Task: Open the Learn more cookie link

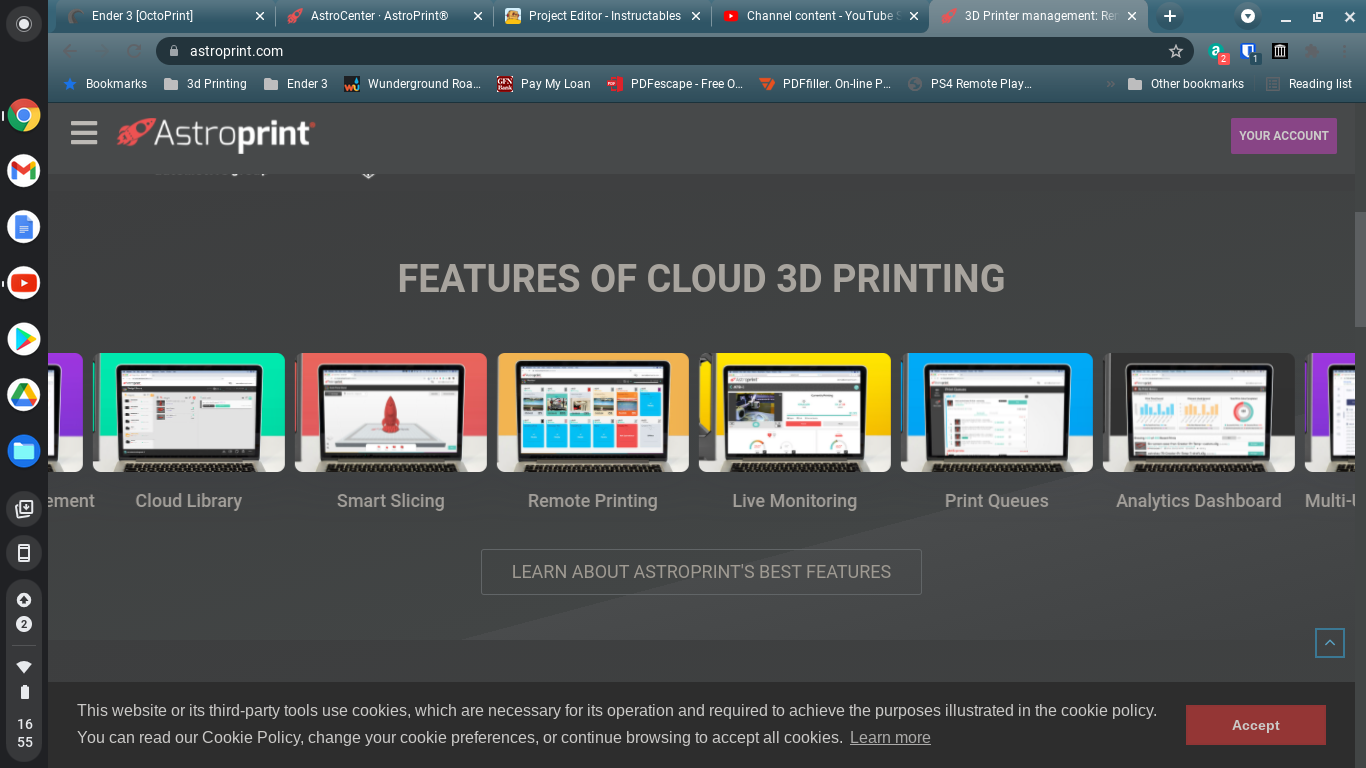Action: point(890,737)
